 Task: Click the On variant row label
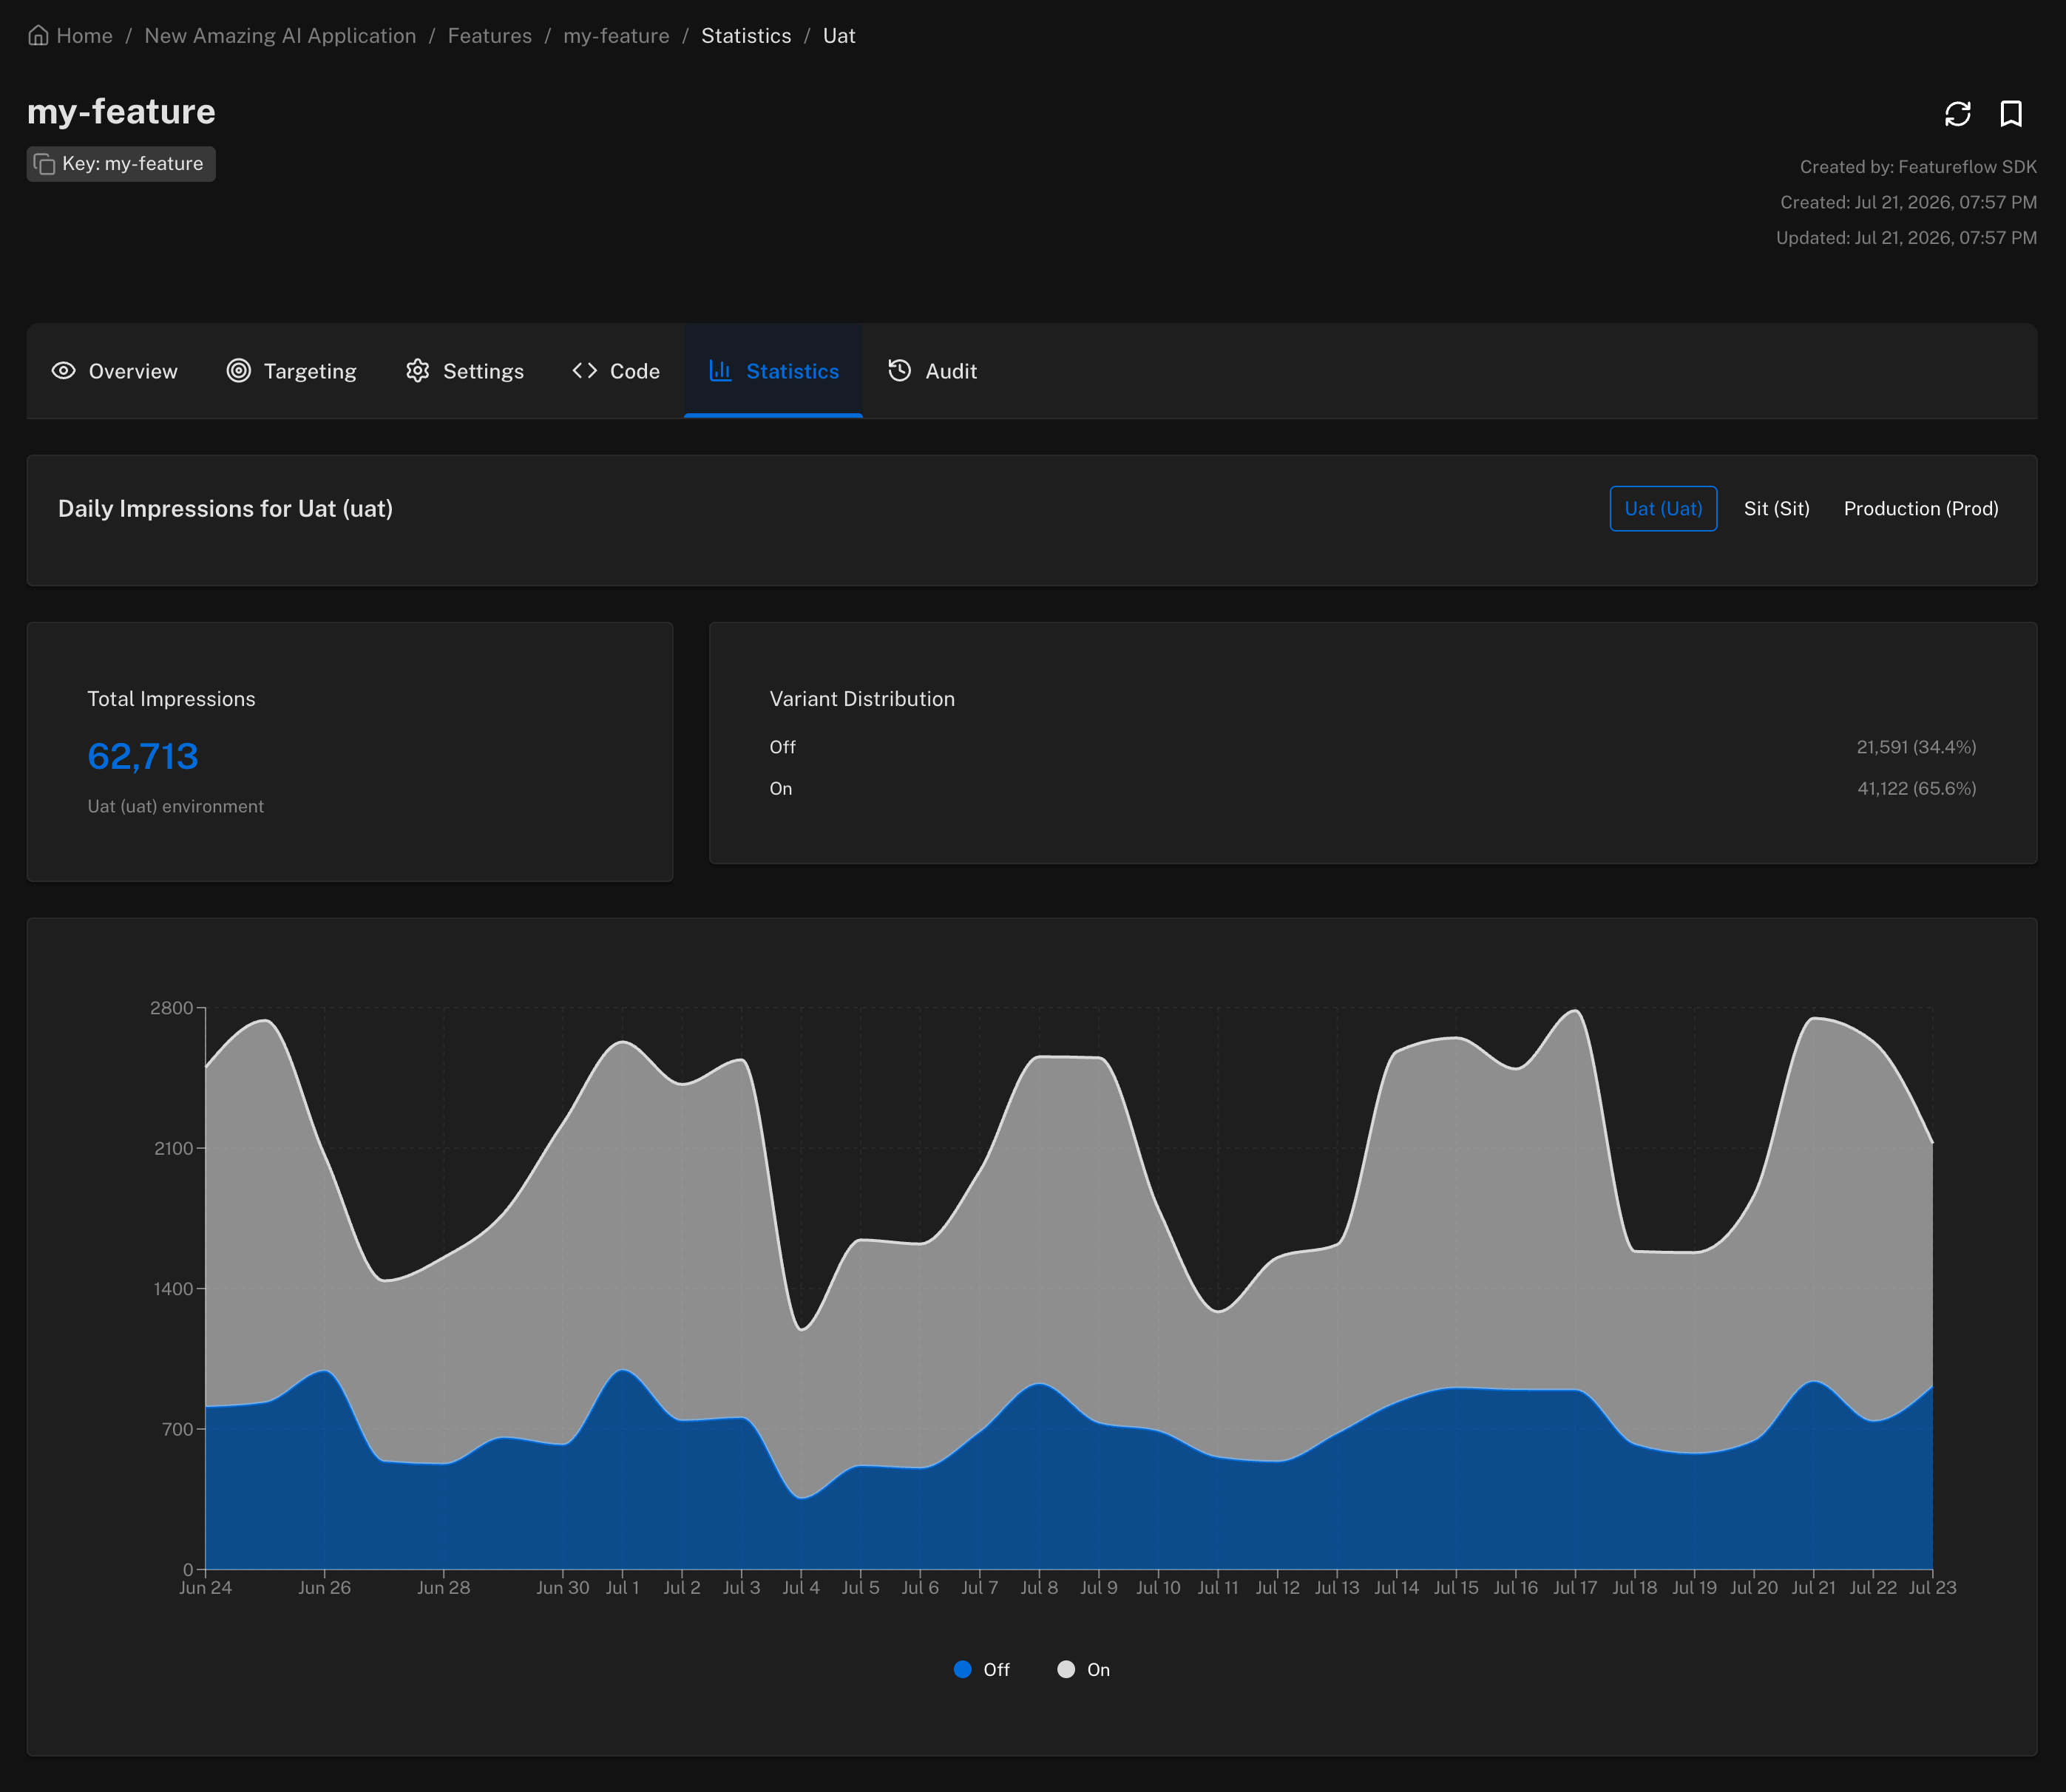(x=780, y=788)
